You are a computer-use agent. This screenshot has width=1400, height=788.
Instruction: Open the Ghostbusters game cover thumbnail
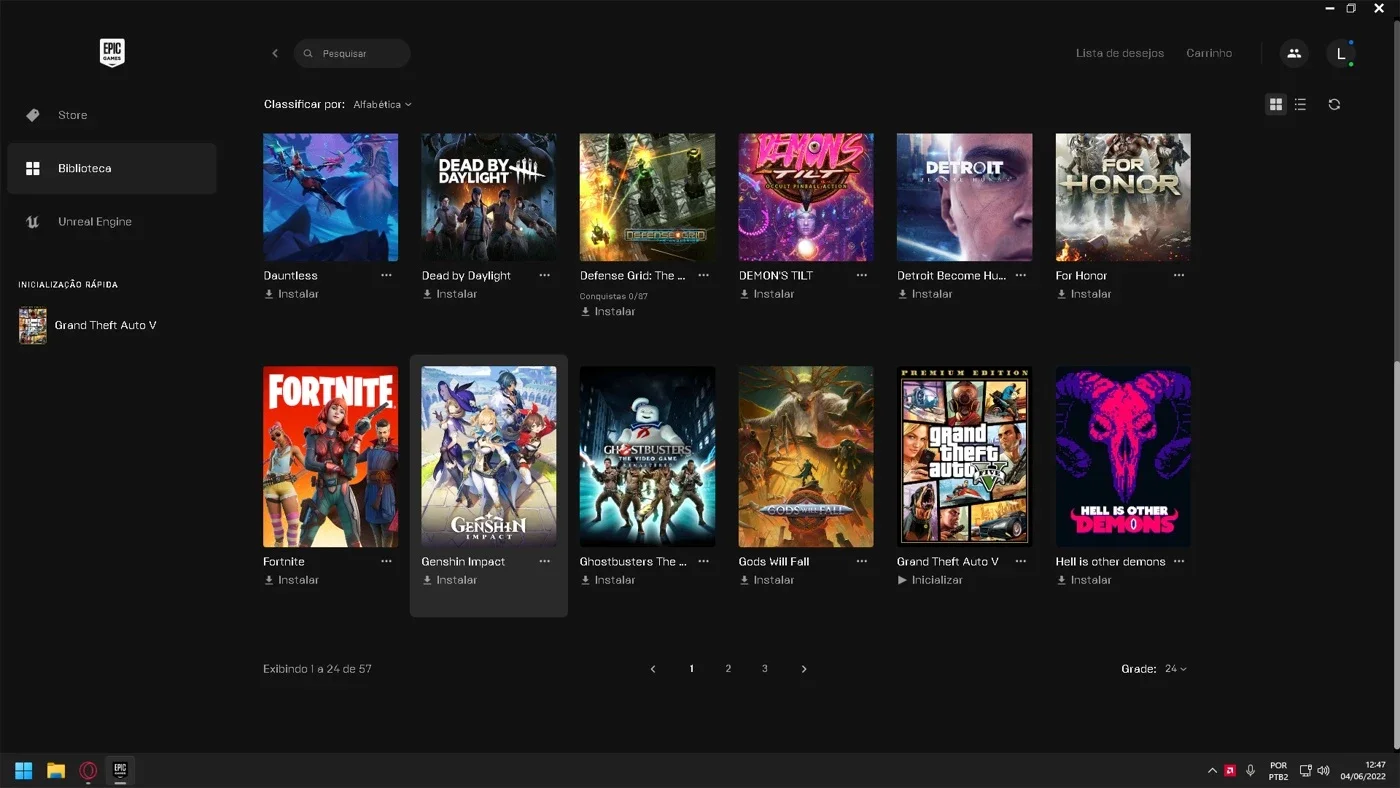tap(647, 457)
